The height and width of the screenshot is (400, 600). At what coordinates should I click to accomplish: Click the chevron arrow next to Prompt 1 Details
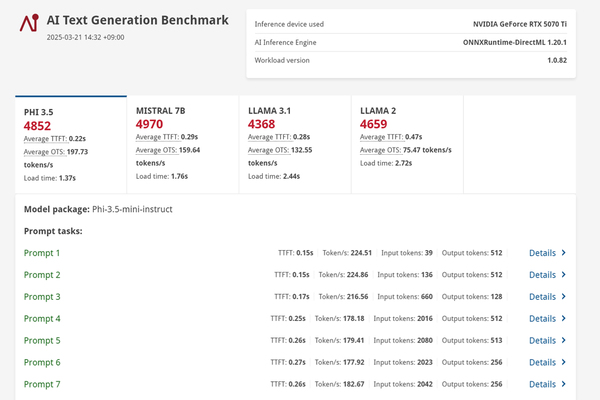pyautogui.click(x=564, y=253)
